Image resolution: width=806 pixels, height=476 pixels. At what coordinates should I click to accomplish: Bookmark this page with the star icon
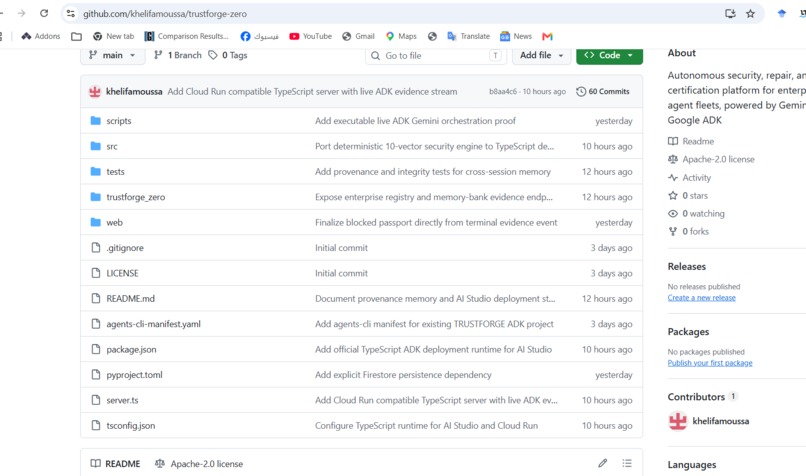point(750,14)
